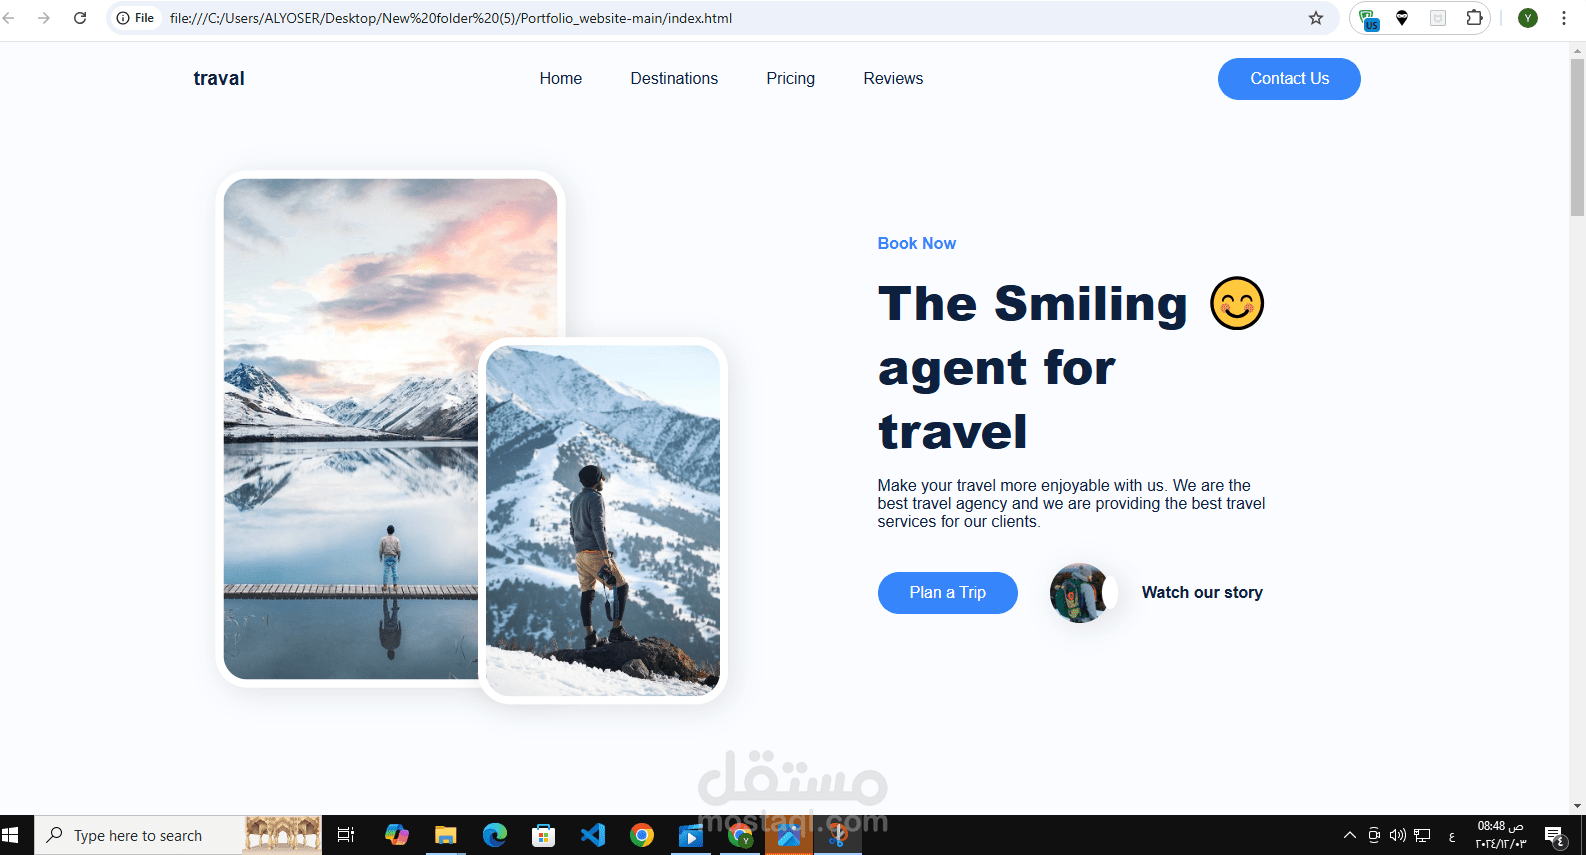Switch to the Chrome Y-profile taskbar window
Viewport: 1586px width, 855px height.
740,835
